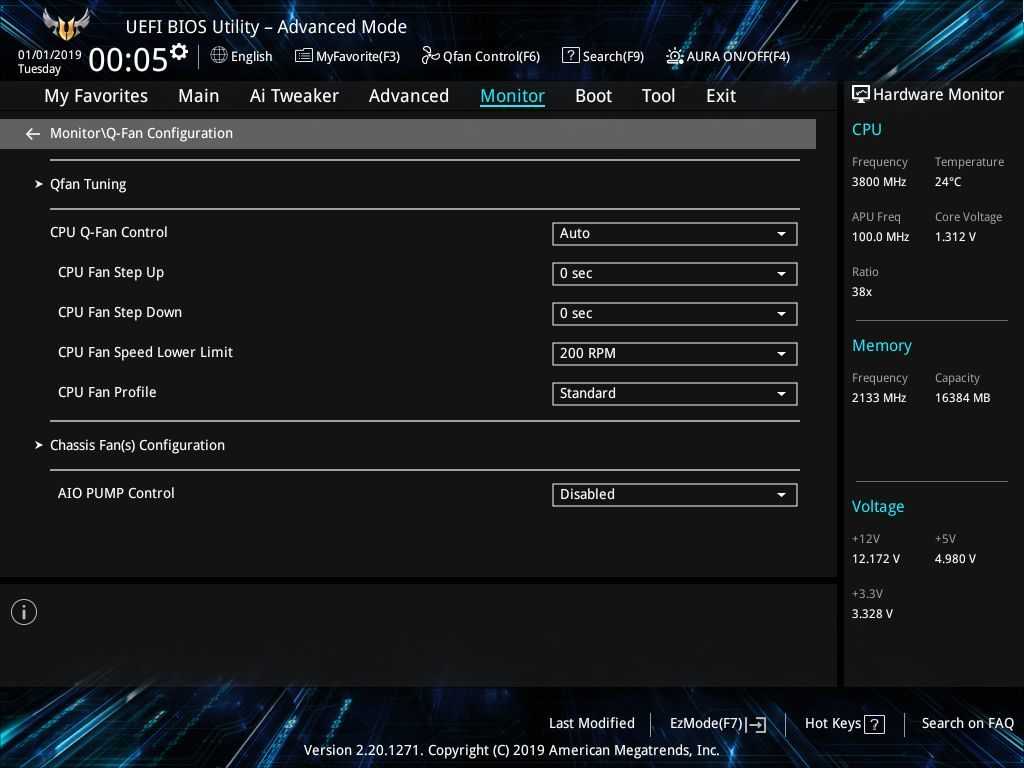The image size is (1024, 768).
Task: Open the CPU Fan Step Up dropdown
Action: tap(674, 274)
